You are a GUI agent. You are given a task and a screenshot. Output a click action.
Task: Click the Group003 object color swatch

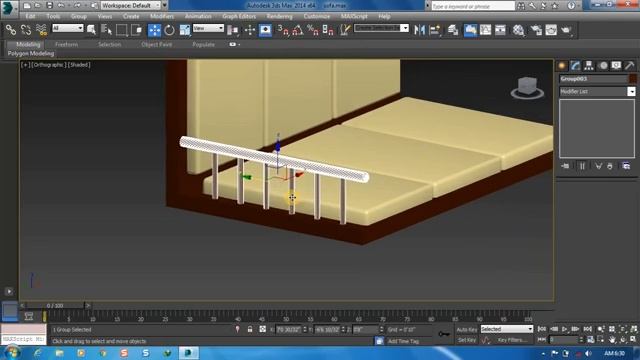[x=633, y=79]
